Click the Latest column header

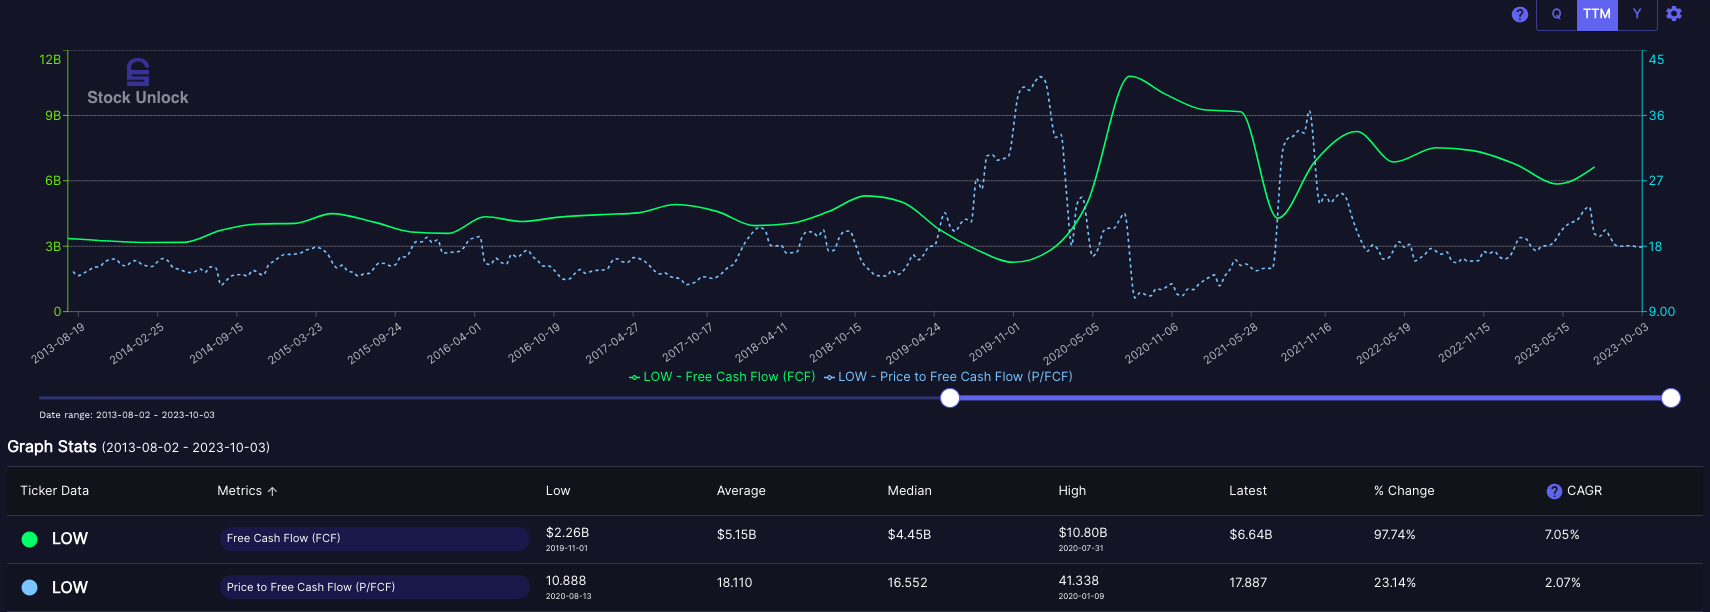coord(1248,491)
